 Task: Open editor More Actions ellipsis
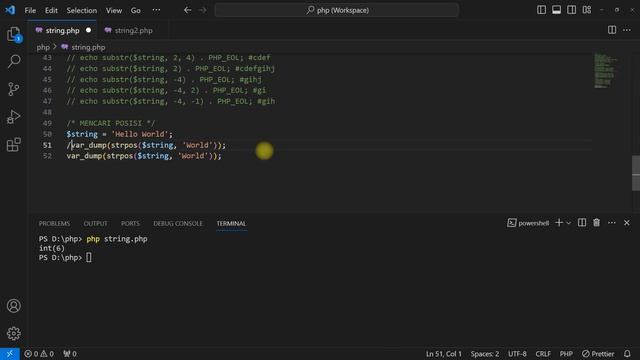(627, 30)
